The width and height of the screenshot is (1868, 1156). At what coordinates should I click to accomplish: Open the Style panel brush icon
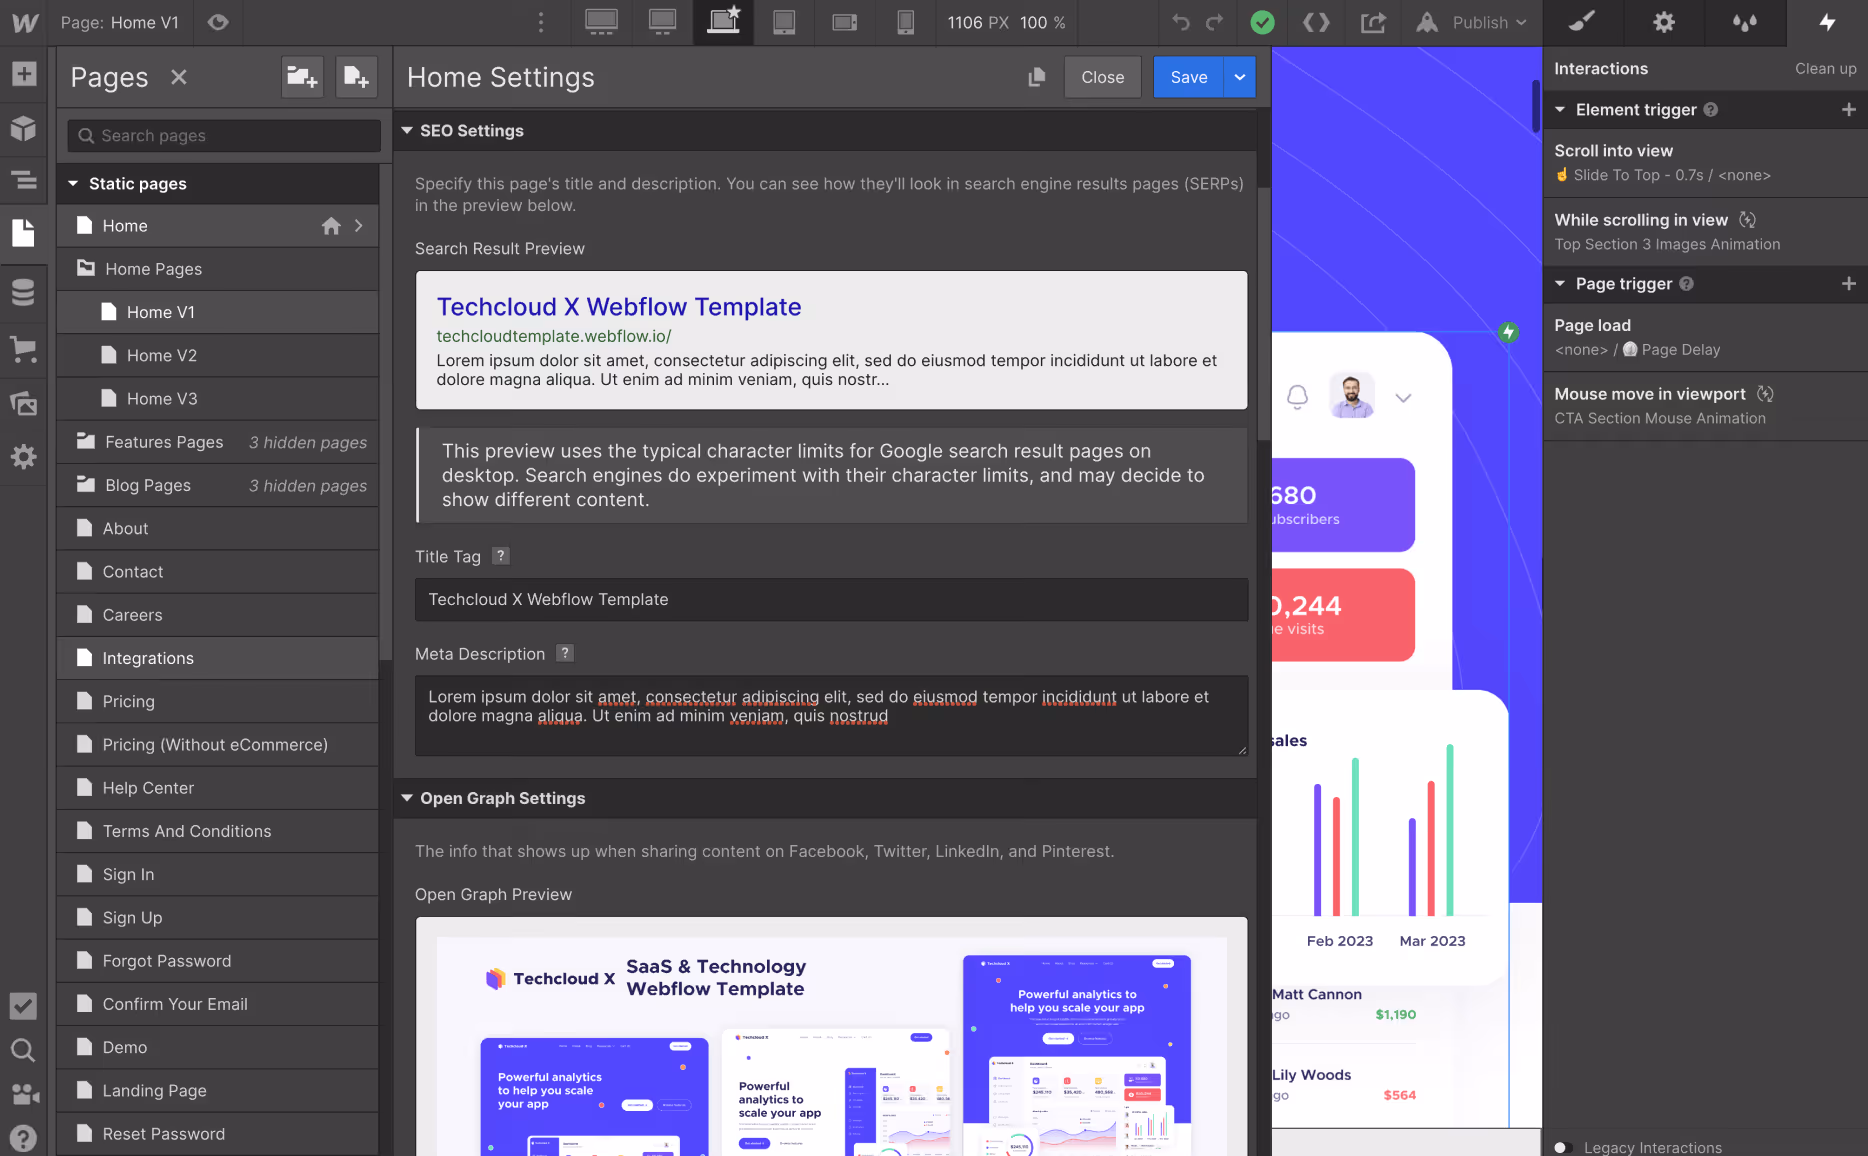[x=1583, y=22]
